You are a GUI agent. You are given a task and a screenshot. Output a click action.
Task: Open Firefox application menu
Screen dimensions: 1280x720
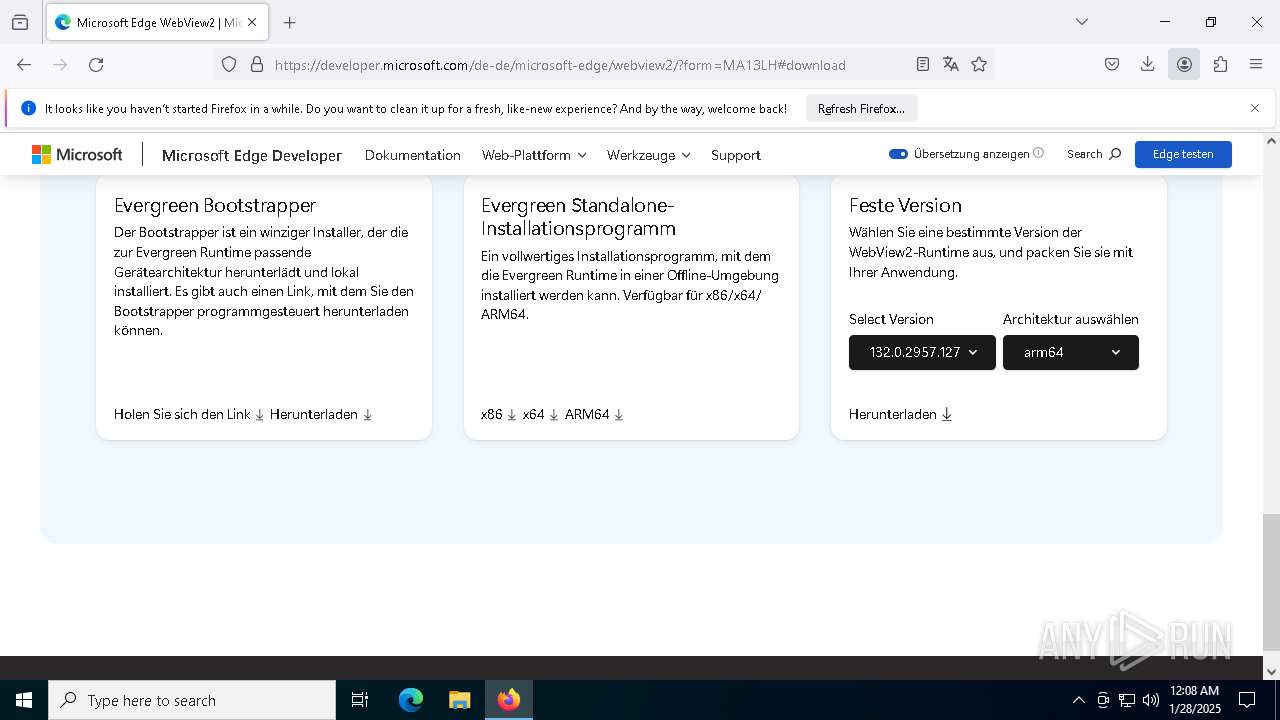click(1256, 64)
